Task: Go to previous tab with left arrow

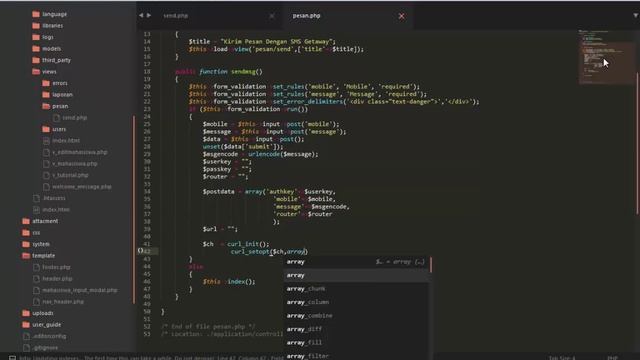Action: coord(141,15)
